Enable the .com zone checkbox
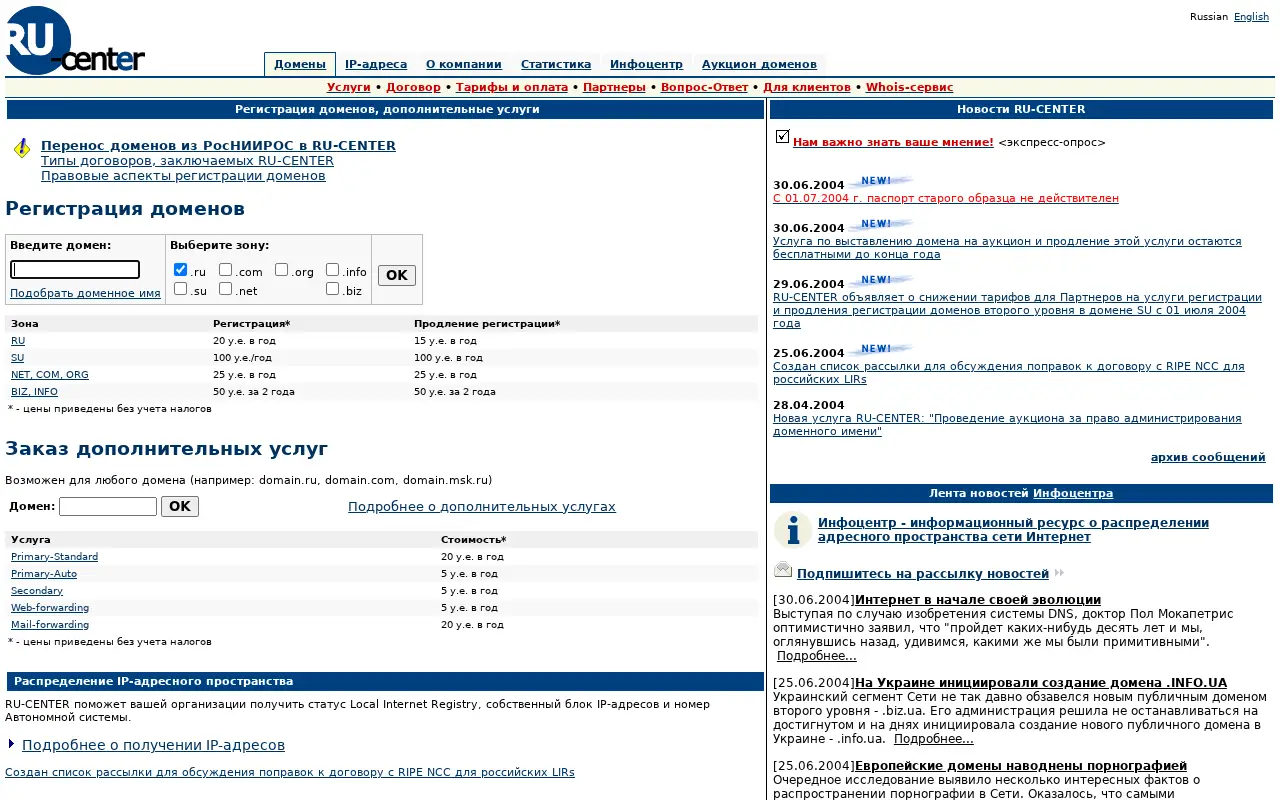The height and width of the screenshot is (800, 1280). pos(226,270)
